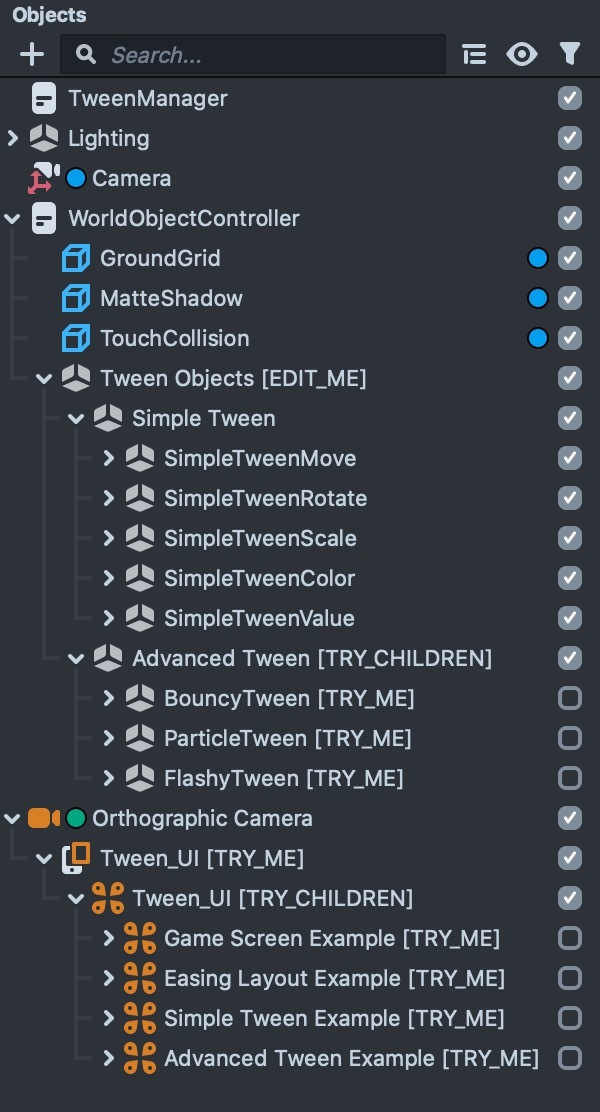Screen dimensions: 600x1112
Task: Disable the SimpleTweenMove checkbox
Action: click(x=570, y=458)
